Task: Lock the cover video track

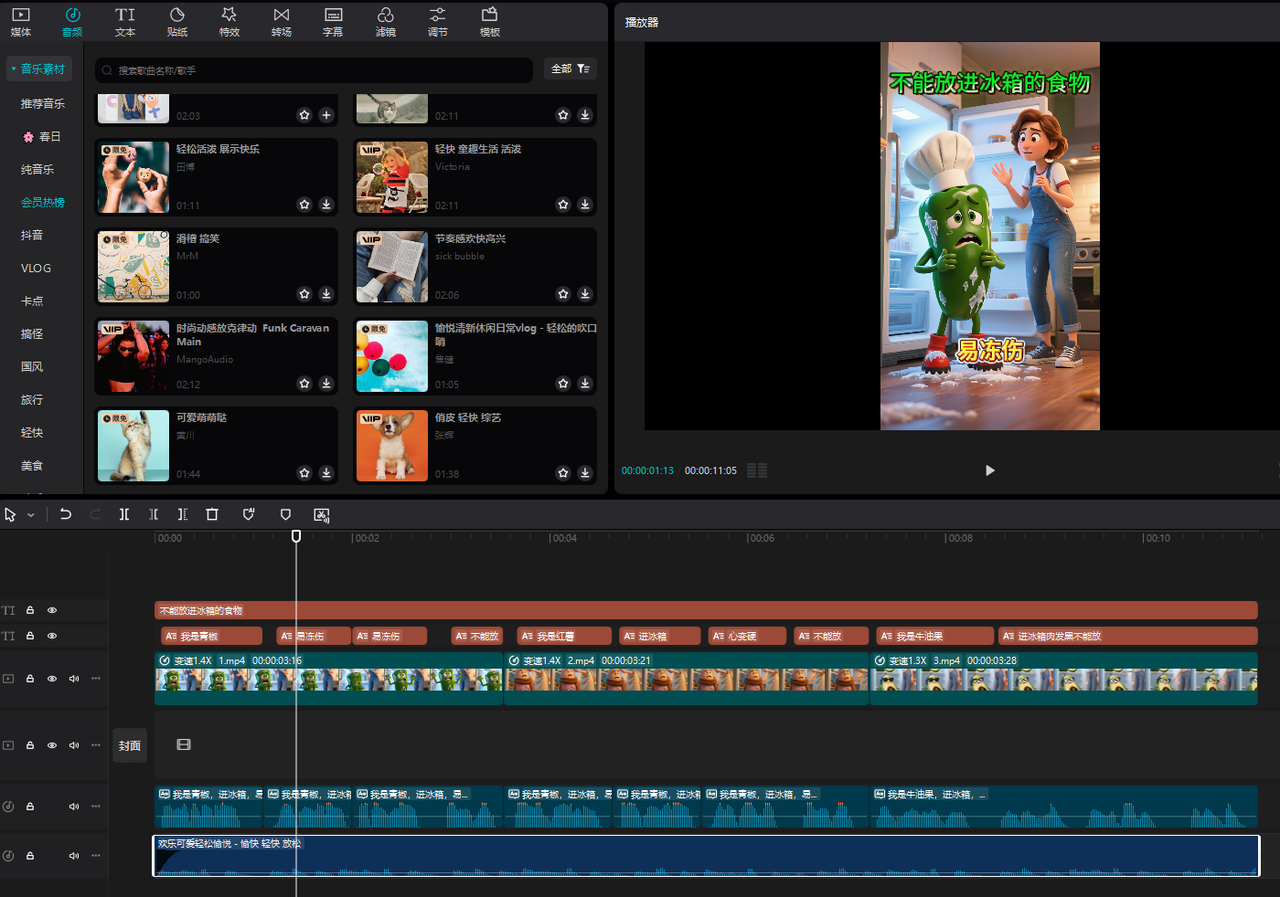Action: tap(30, 745)
